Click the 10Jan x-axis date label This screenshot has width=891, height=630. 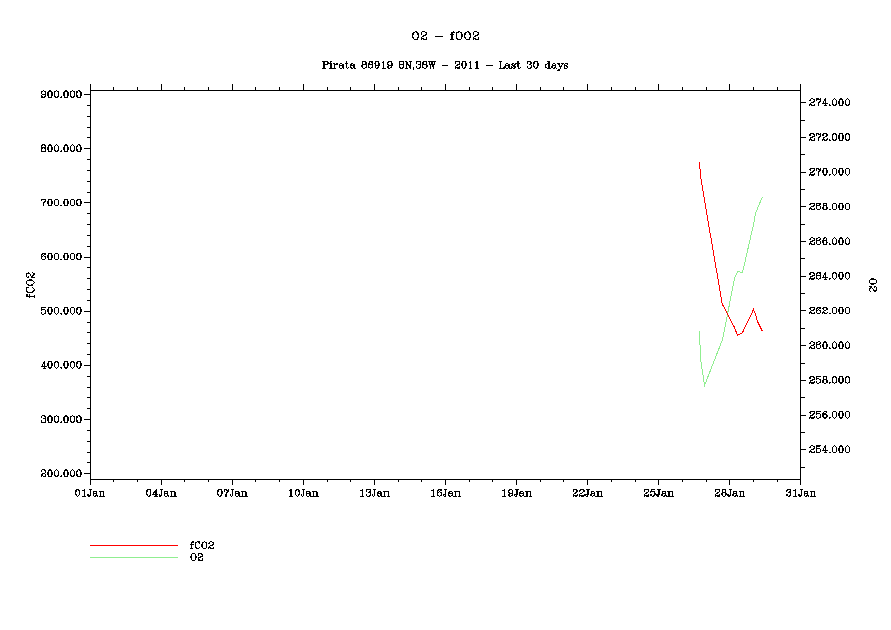point(303,493)
